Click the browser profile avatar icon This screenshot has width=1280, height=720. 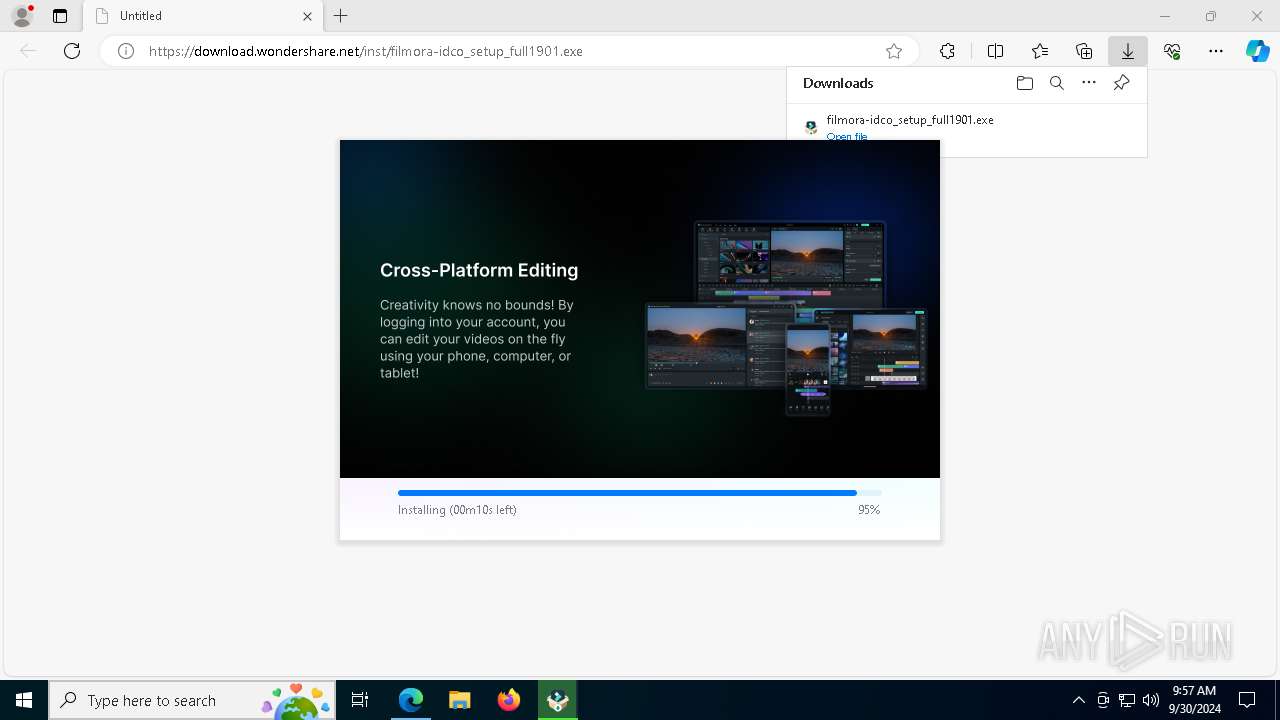[22, 16]
